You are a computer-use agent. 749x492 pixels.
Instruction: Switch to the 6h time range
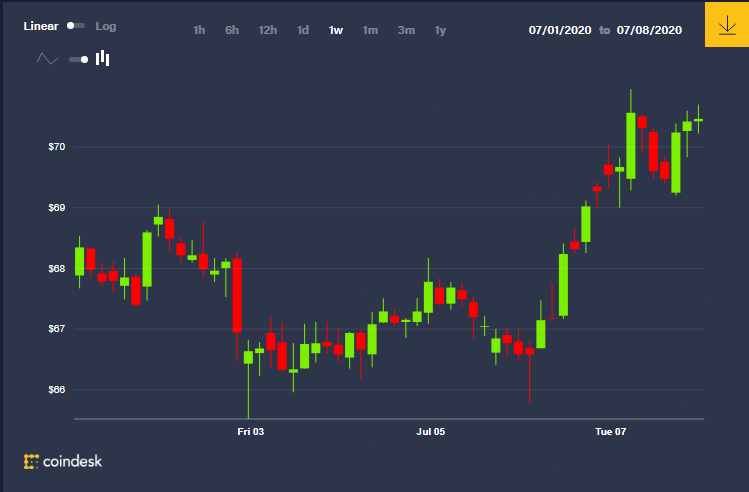(x=232, y=30)
